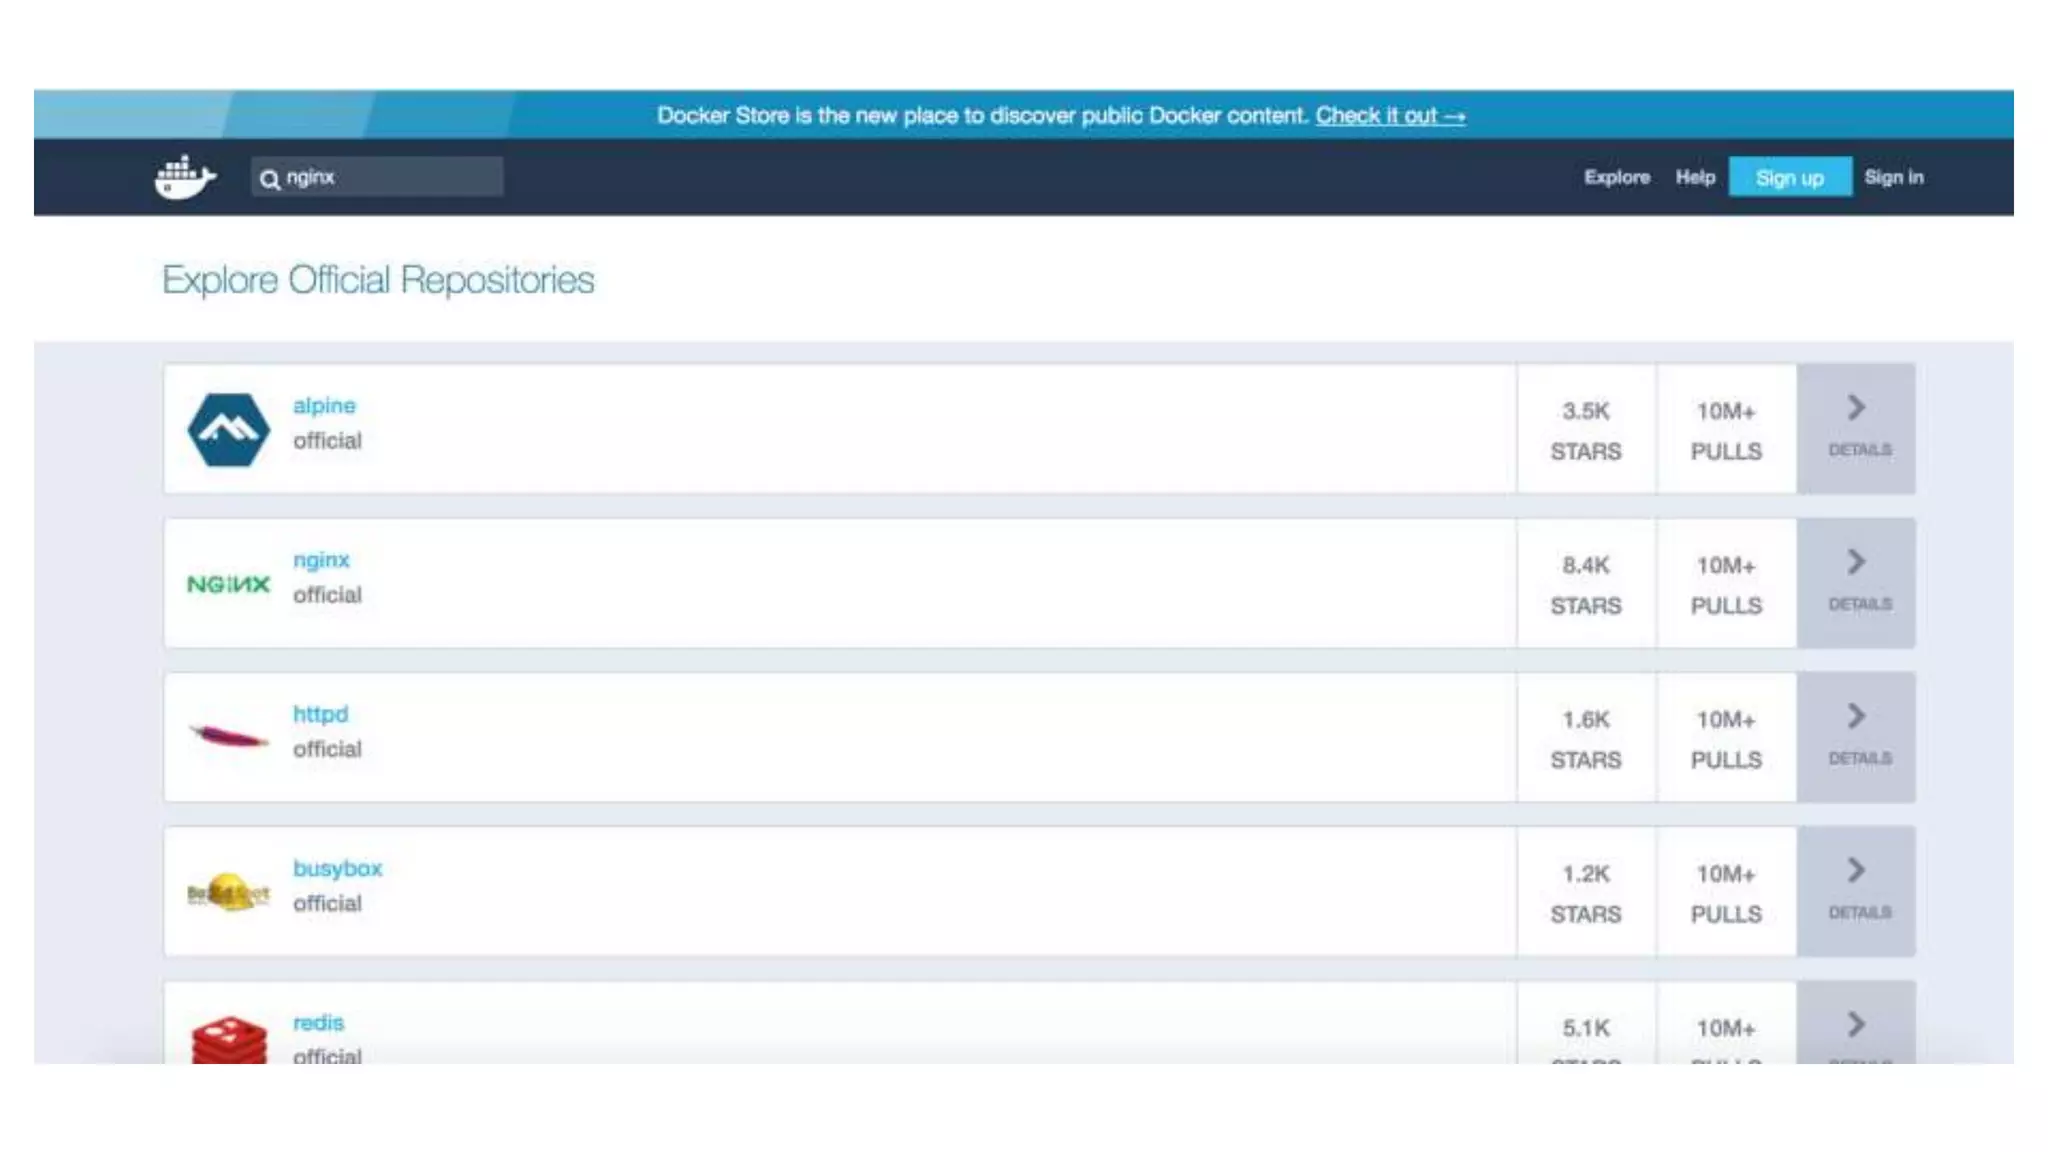
Task: Open the Explore menu item
Action: pyautogui.click(x=1616, y=177)
